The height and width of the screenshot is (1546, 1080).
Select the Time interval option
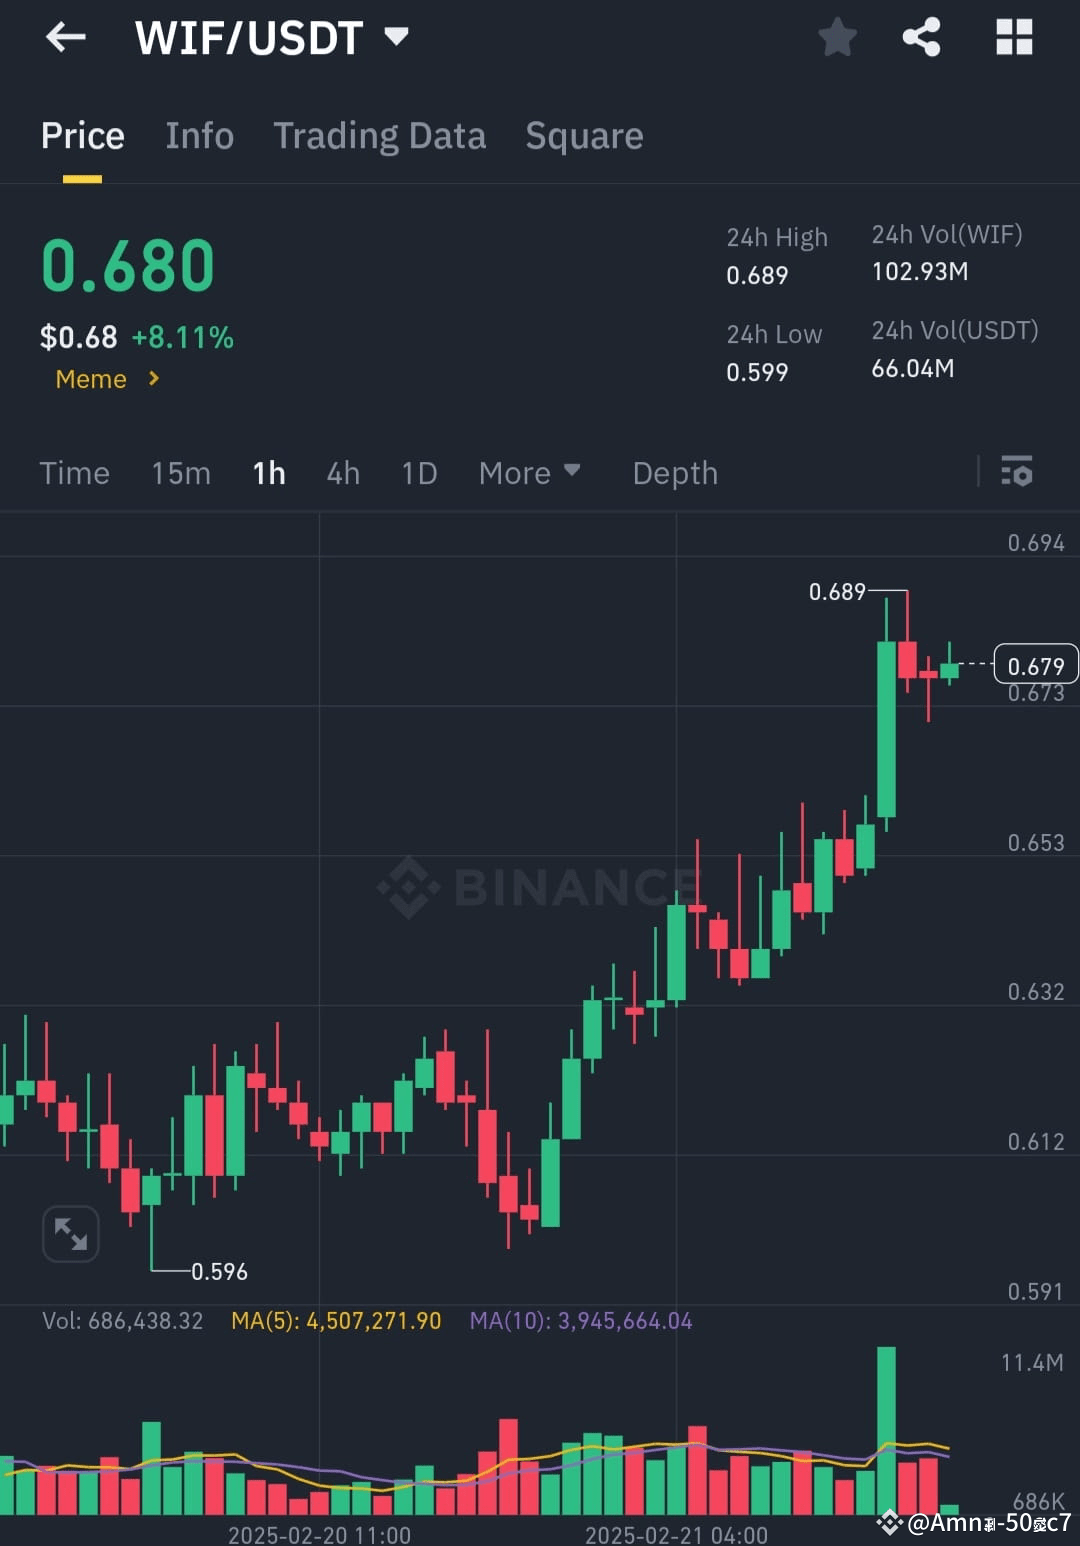(74, 472)
